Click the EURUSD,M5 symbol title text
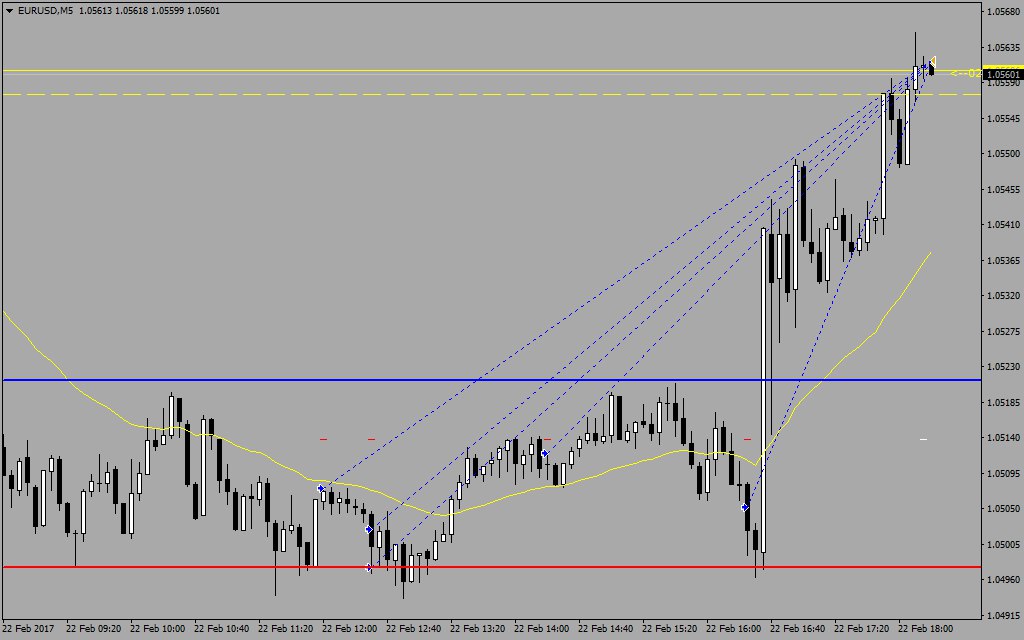 tap(45, 11)
